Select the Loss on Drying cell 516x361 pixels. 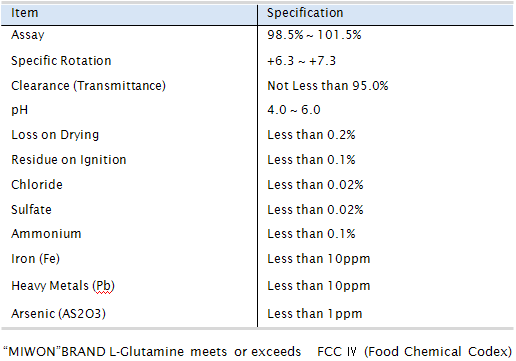(55, 135)
